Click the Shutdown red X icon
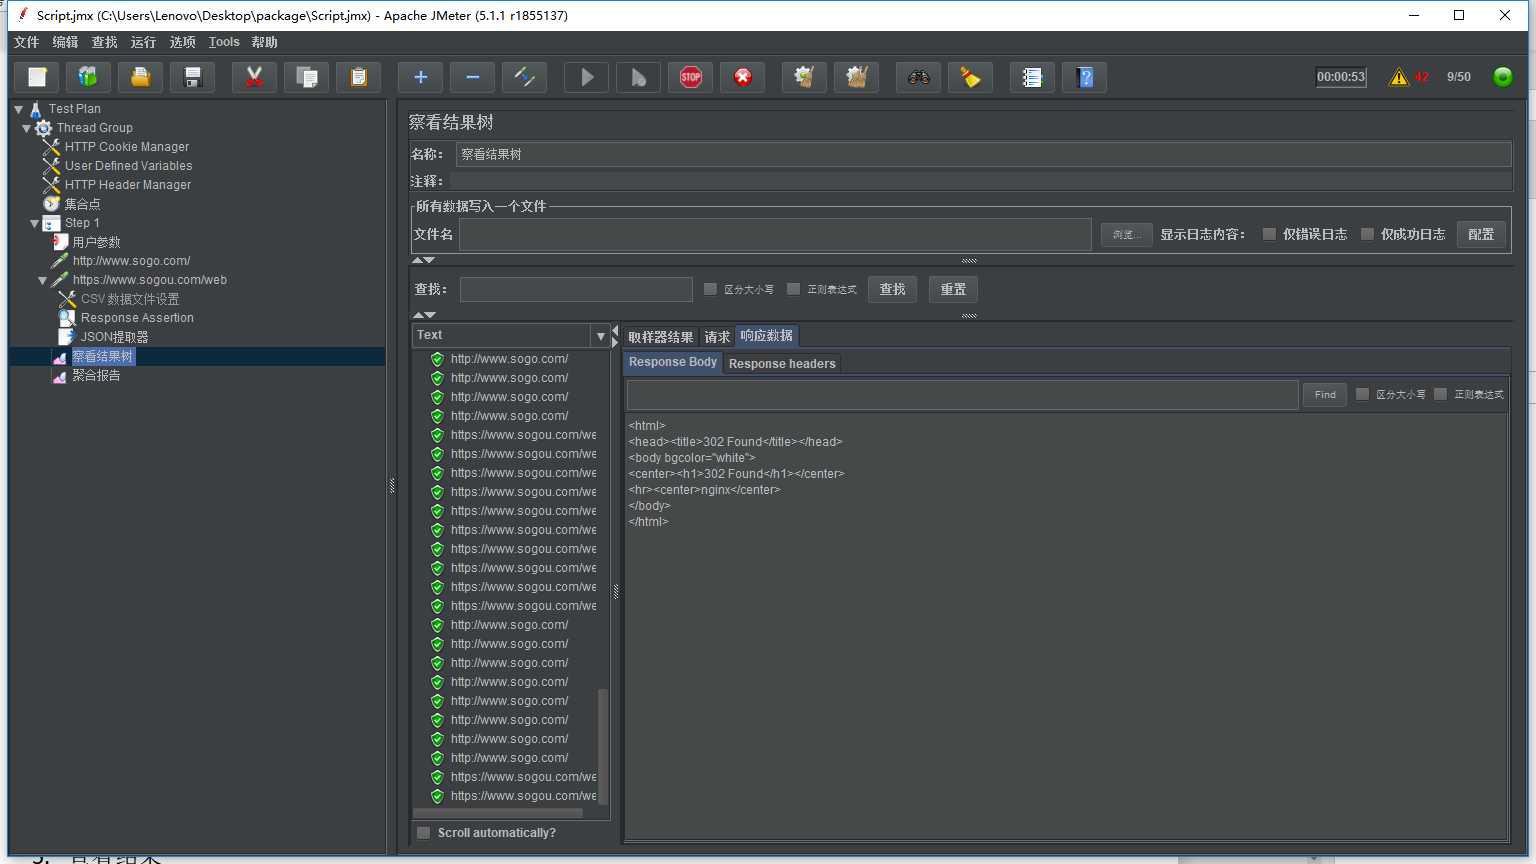 742,77
